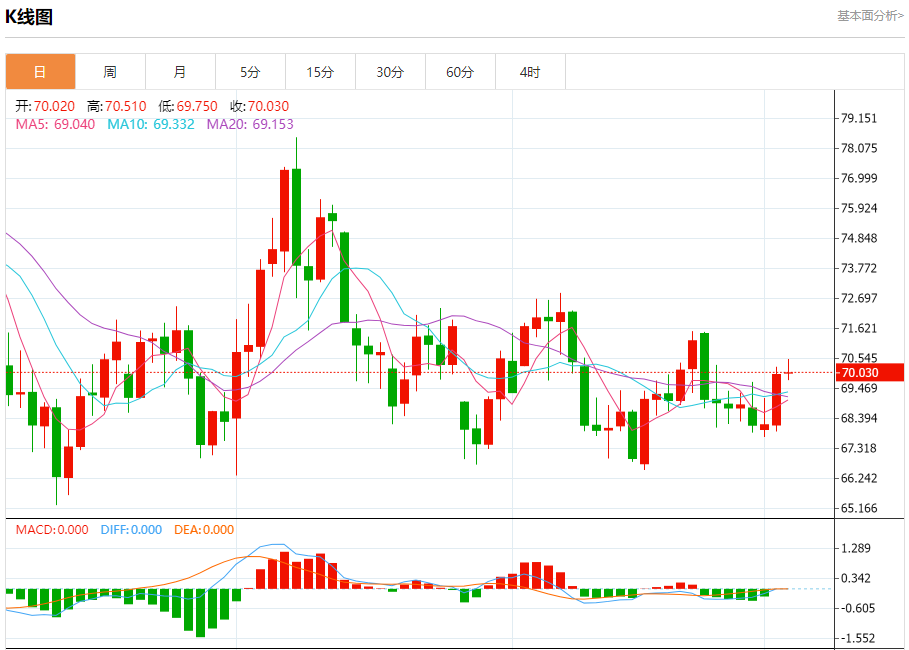The image size is (909, 650).
Task: Click the DIFF:0.000 indicator label
Action: pos(131,529)
